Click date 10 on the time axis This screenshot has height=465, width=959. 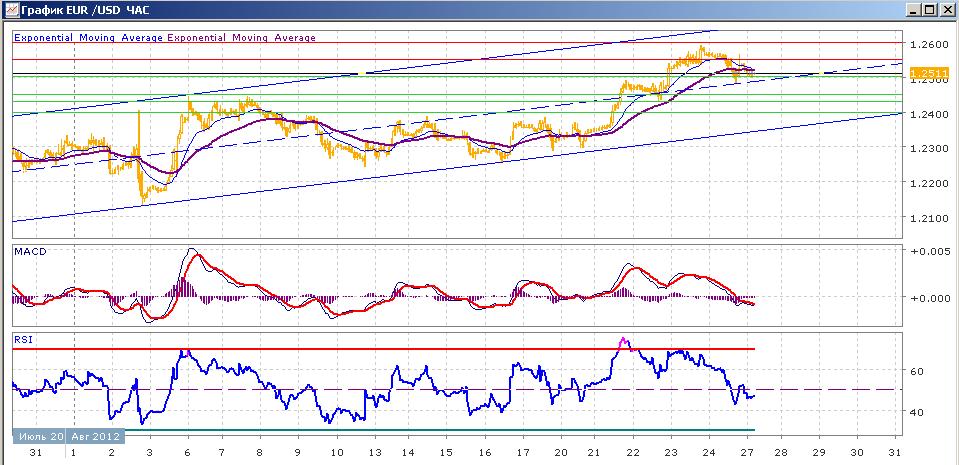pos(336,453)
